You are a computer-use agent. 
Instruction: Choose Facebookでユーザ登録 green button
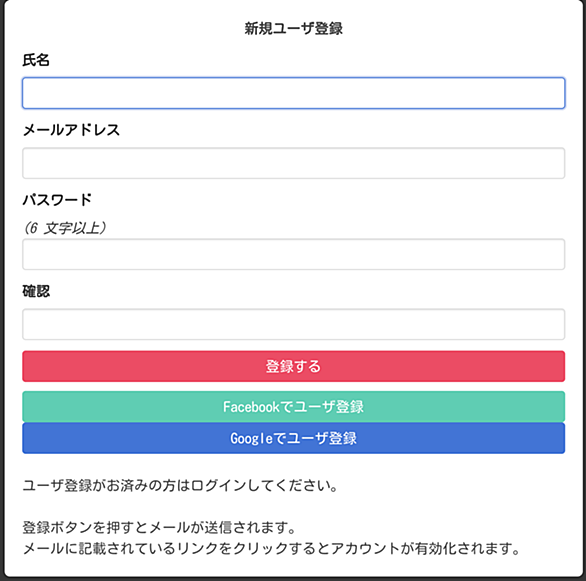tap(293, 407)
